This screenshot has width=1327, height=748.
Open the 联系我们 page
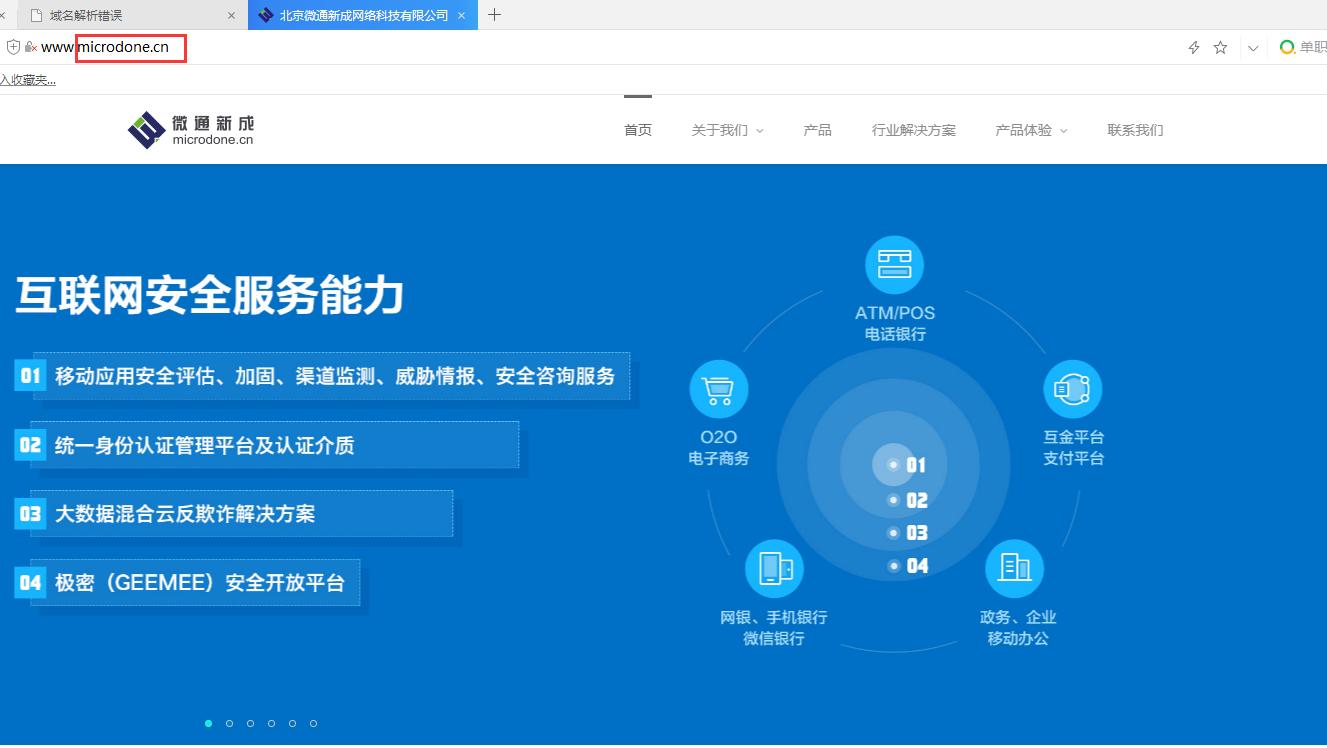point(1135,129)
